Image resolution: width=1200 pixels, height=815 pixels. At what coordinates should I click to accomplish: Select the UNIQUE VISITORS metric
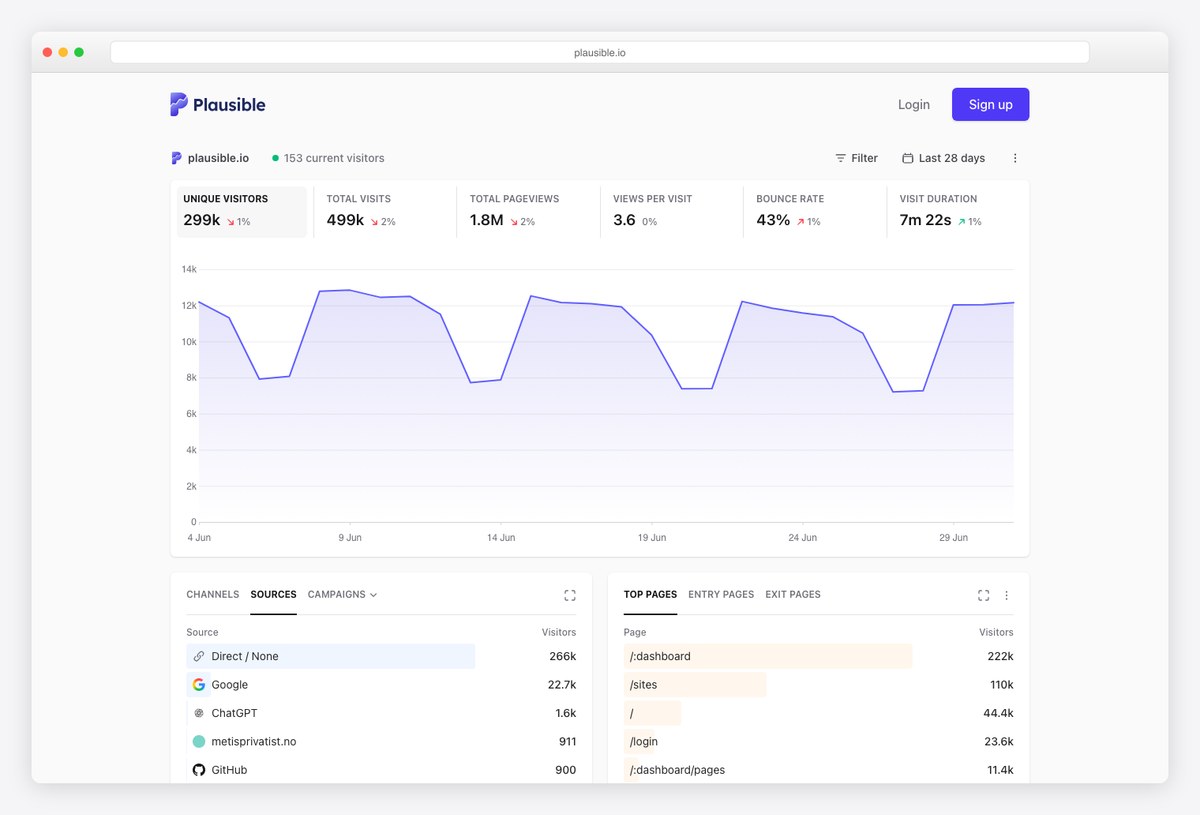point(242,211)
